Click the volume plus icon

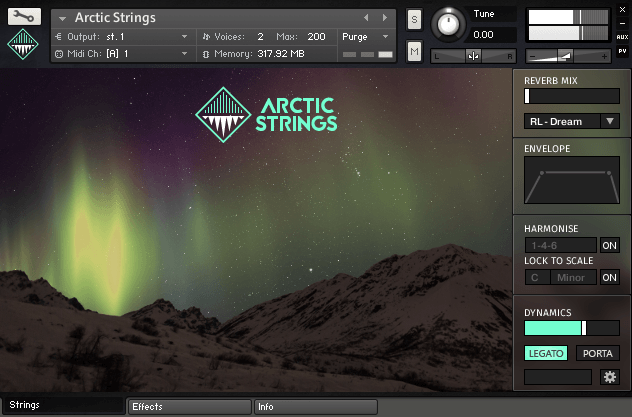[604, 56]
